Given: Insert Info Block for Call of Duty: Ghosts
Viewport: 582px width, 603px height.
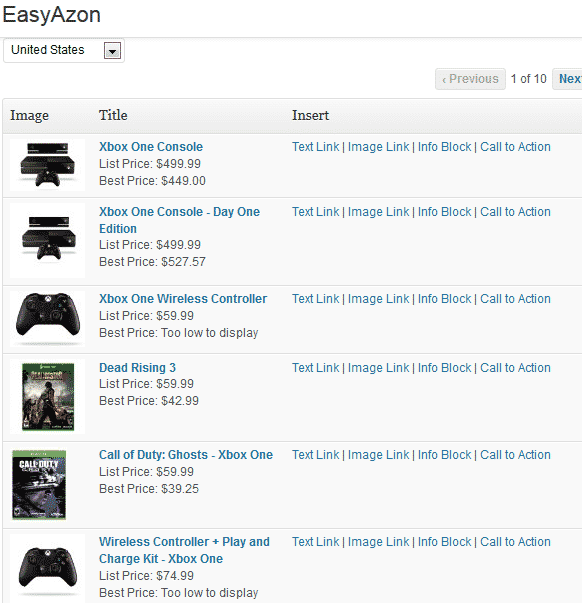Looking at the screenshot, I should (x=444, y=455).
